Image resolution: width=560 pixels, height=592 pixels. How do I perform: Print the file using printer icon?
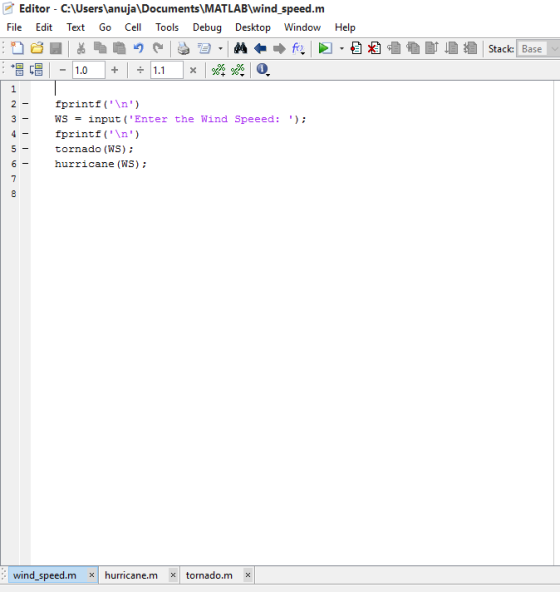point(184,48)
